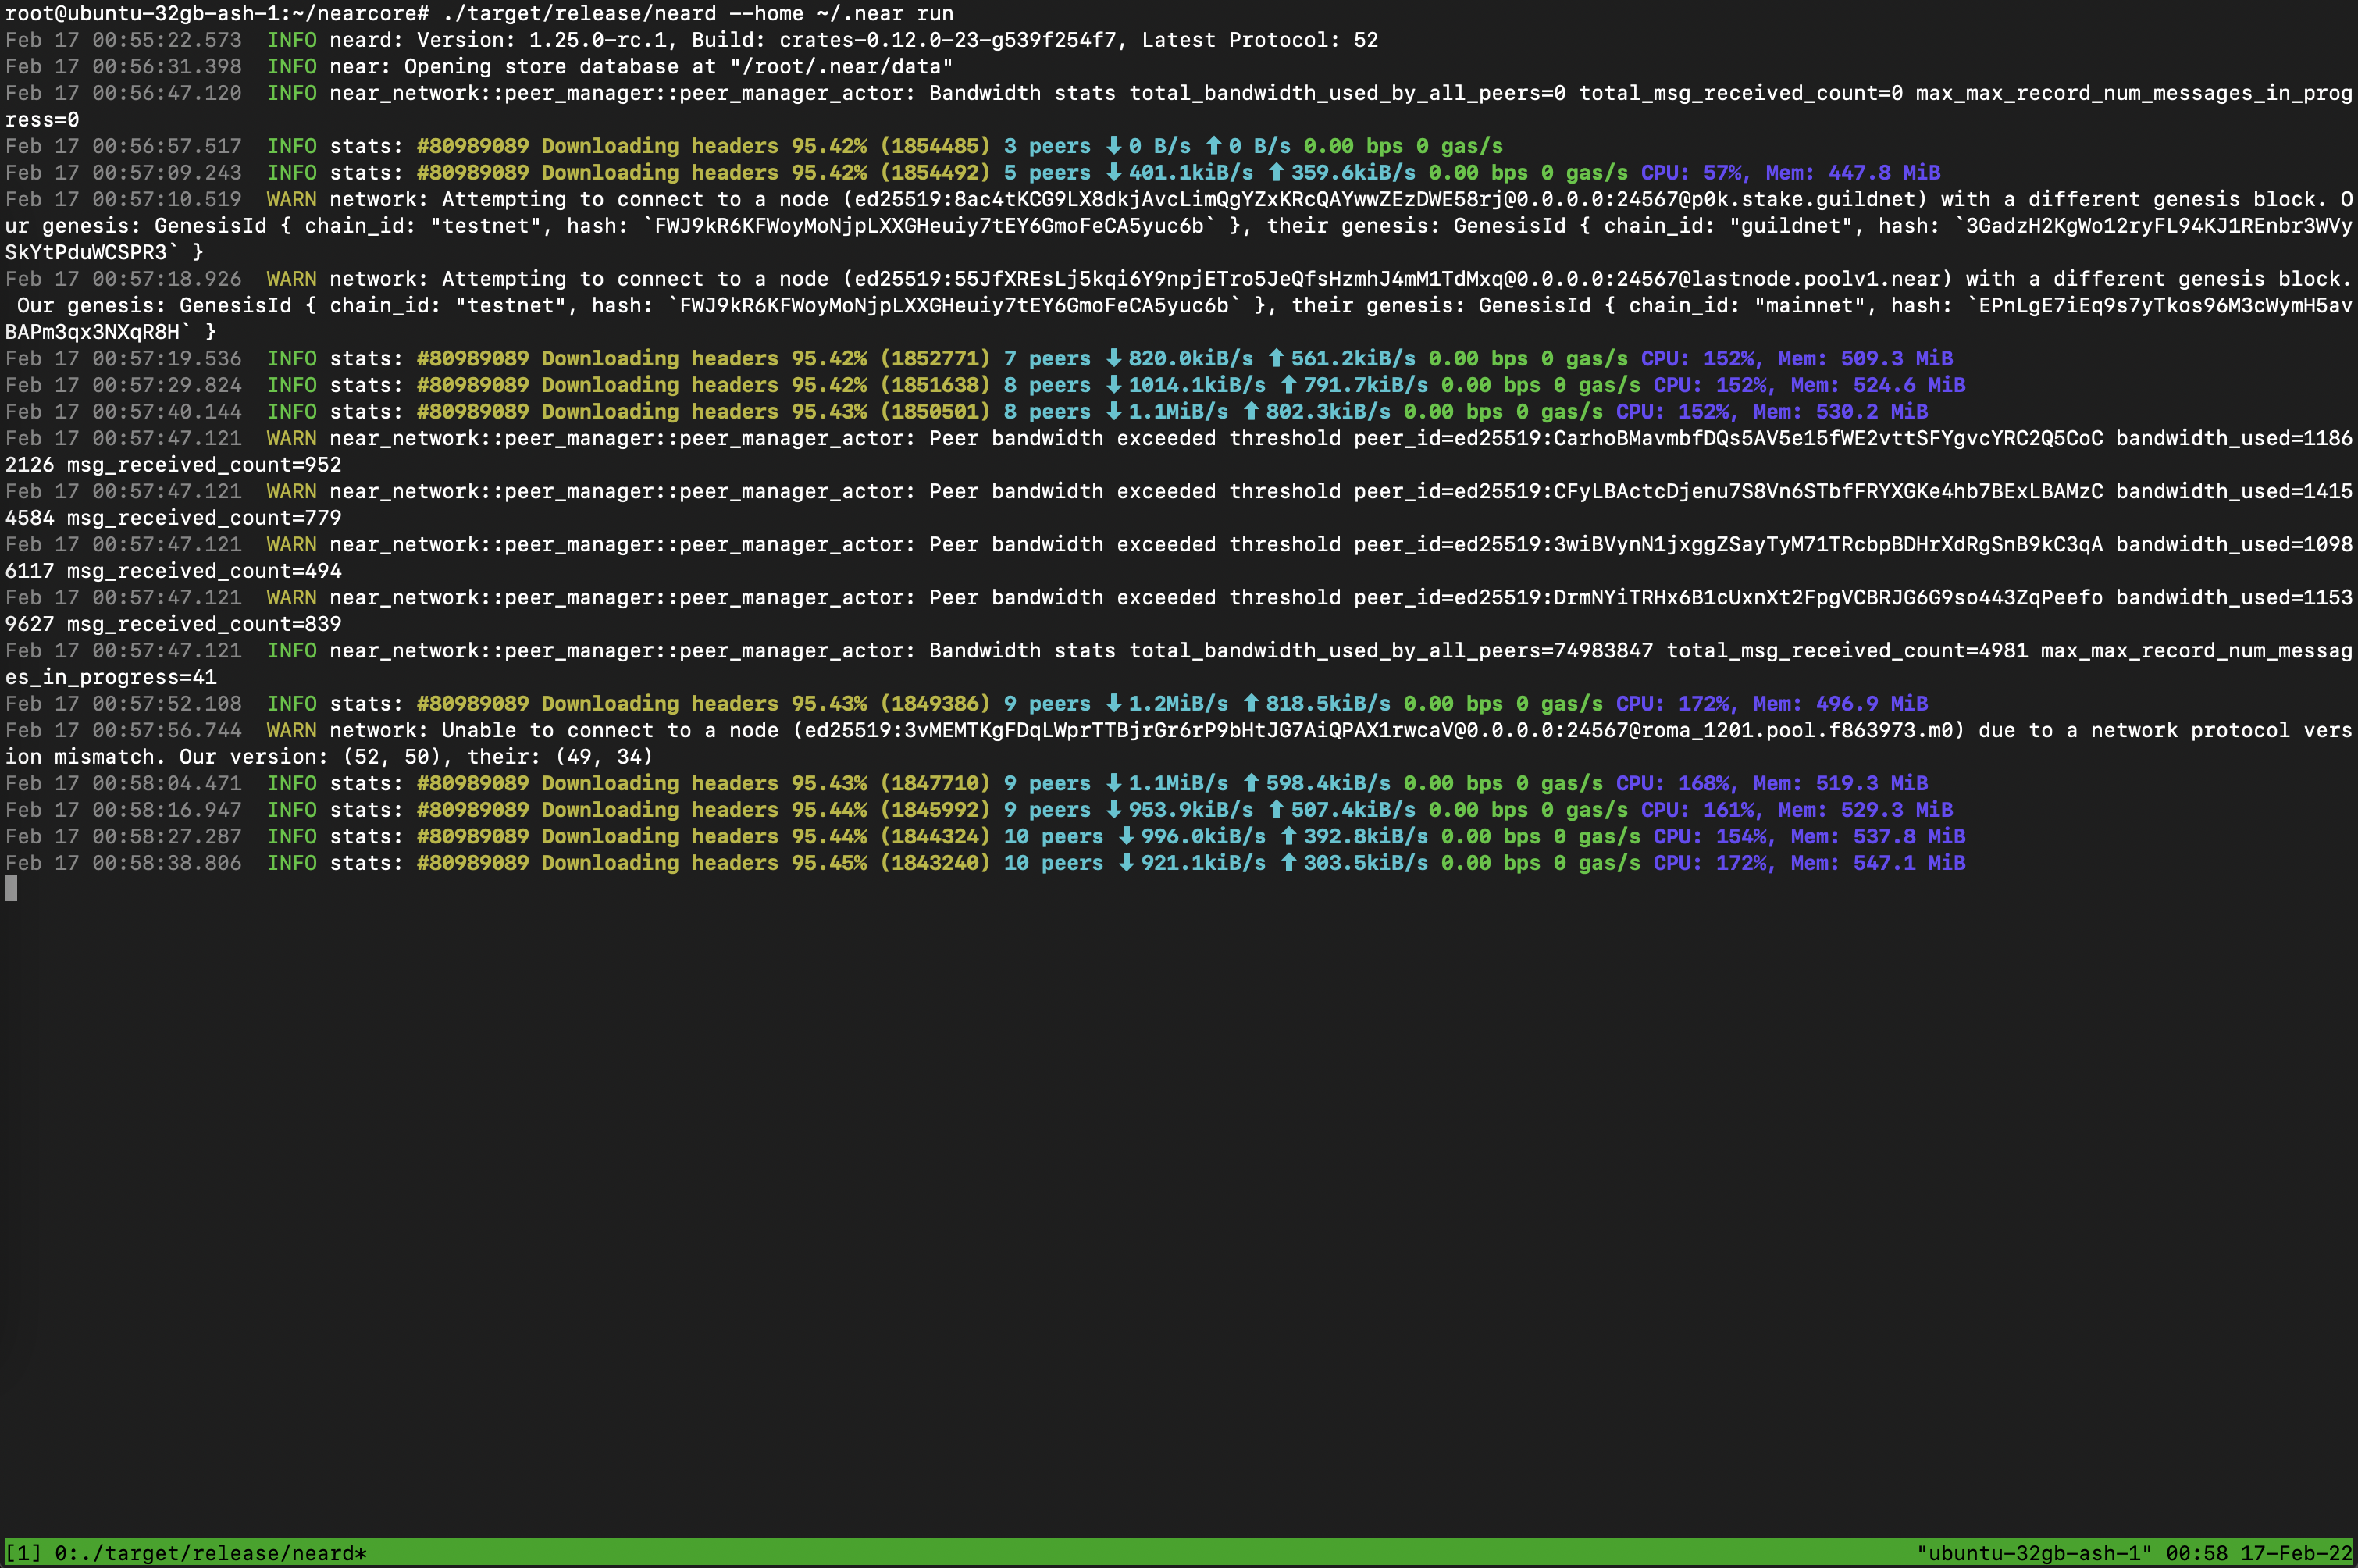The width and height of the screenshot is (2358, 1568).
Task: Click block height #80989089 in last line
Action: click(x=472, y=863)
